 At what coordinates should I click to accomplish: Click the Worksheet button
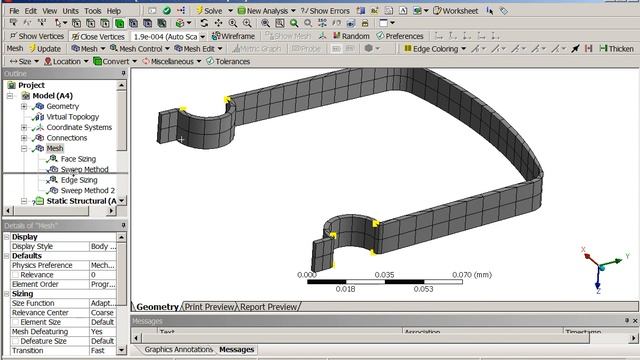[x=456, y=11]
